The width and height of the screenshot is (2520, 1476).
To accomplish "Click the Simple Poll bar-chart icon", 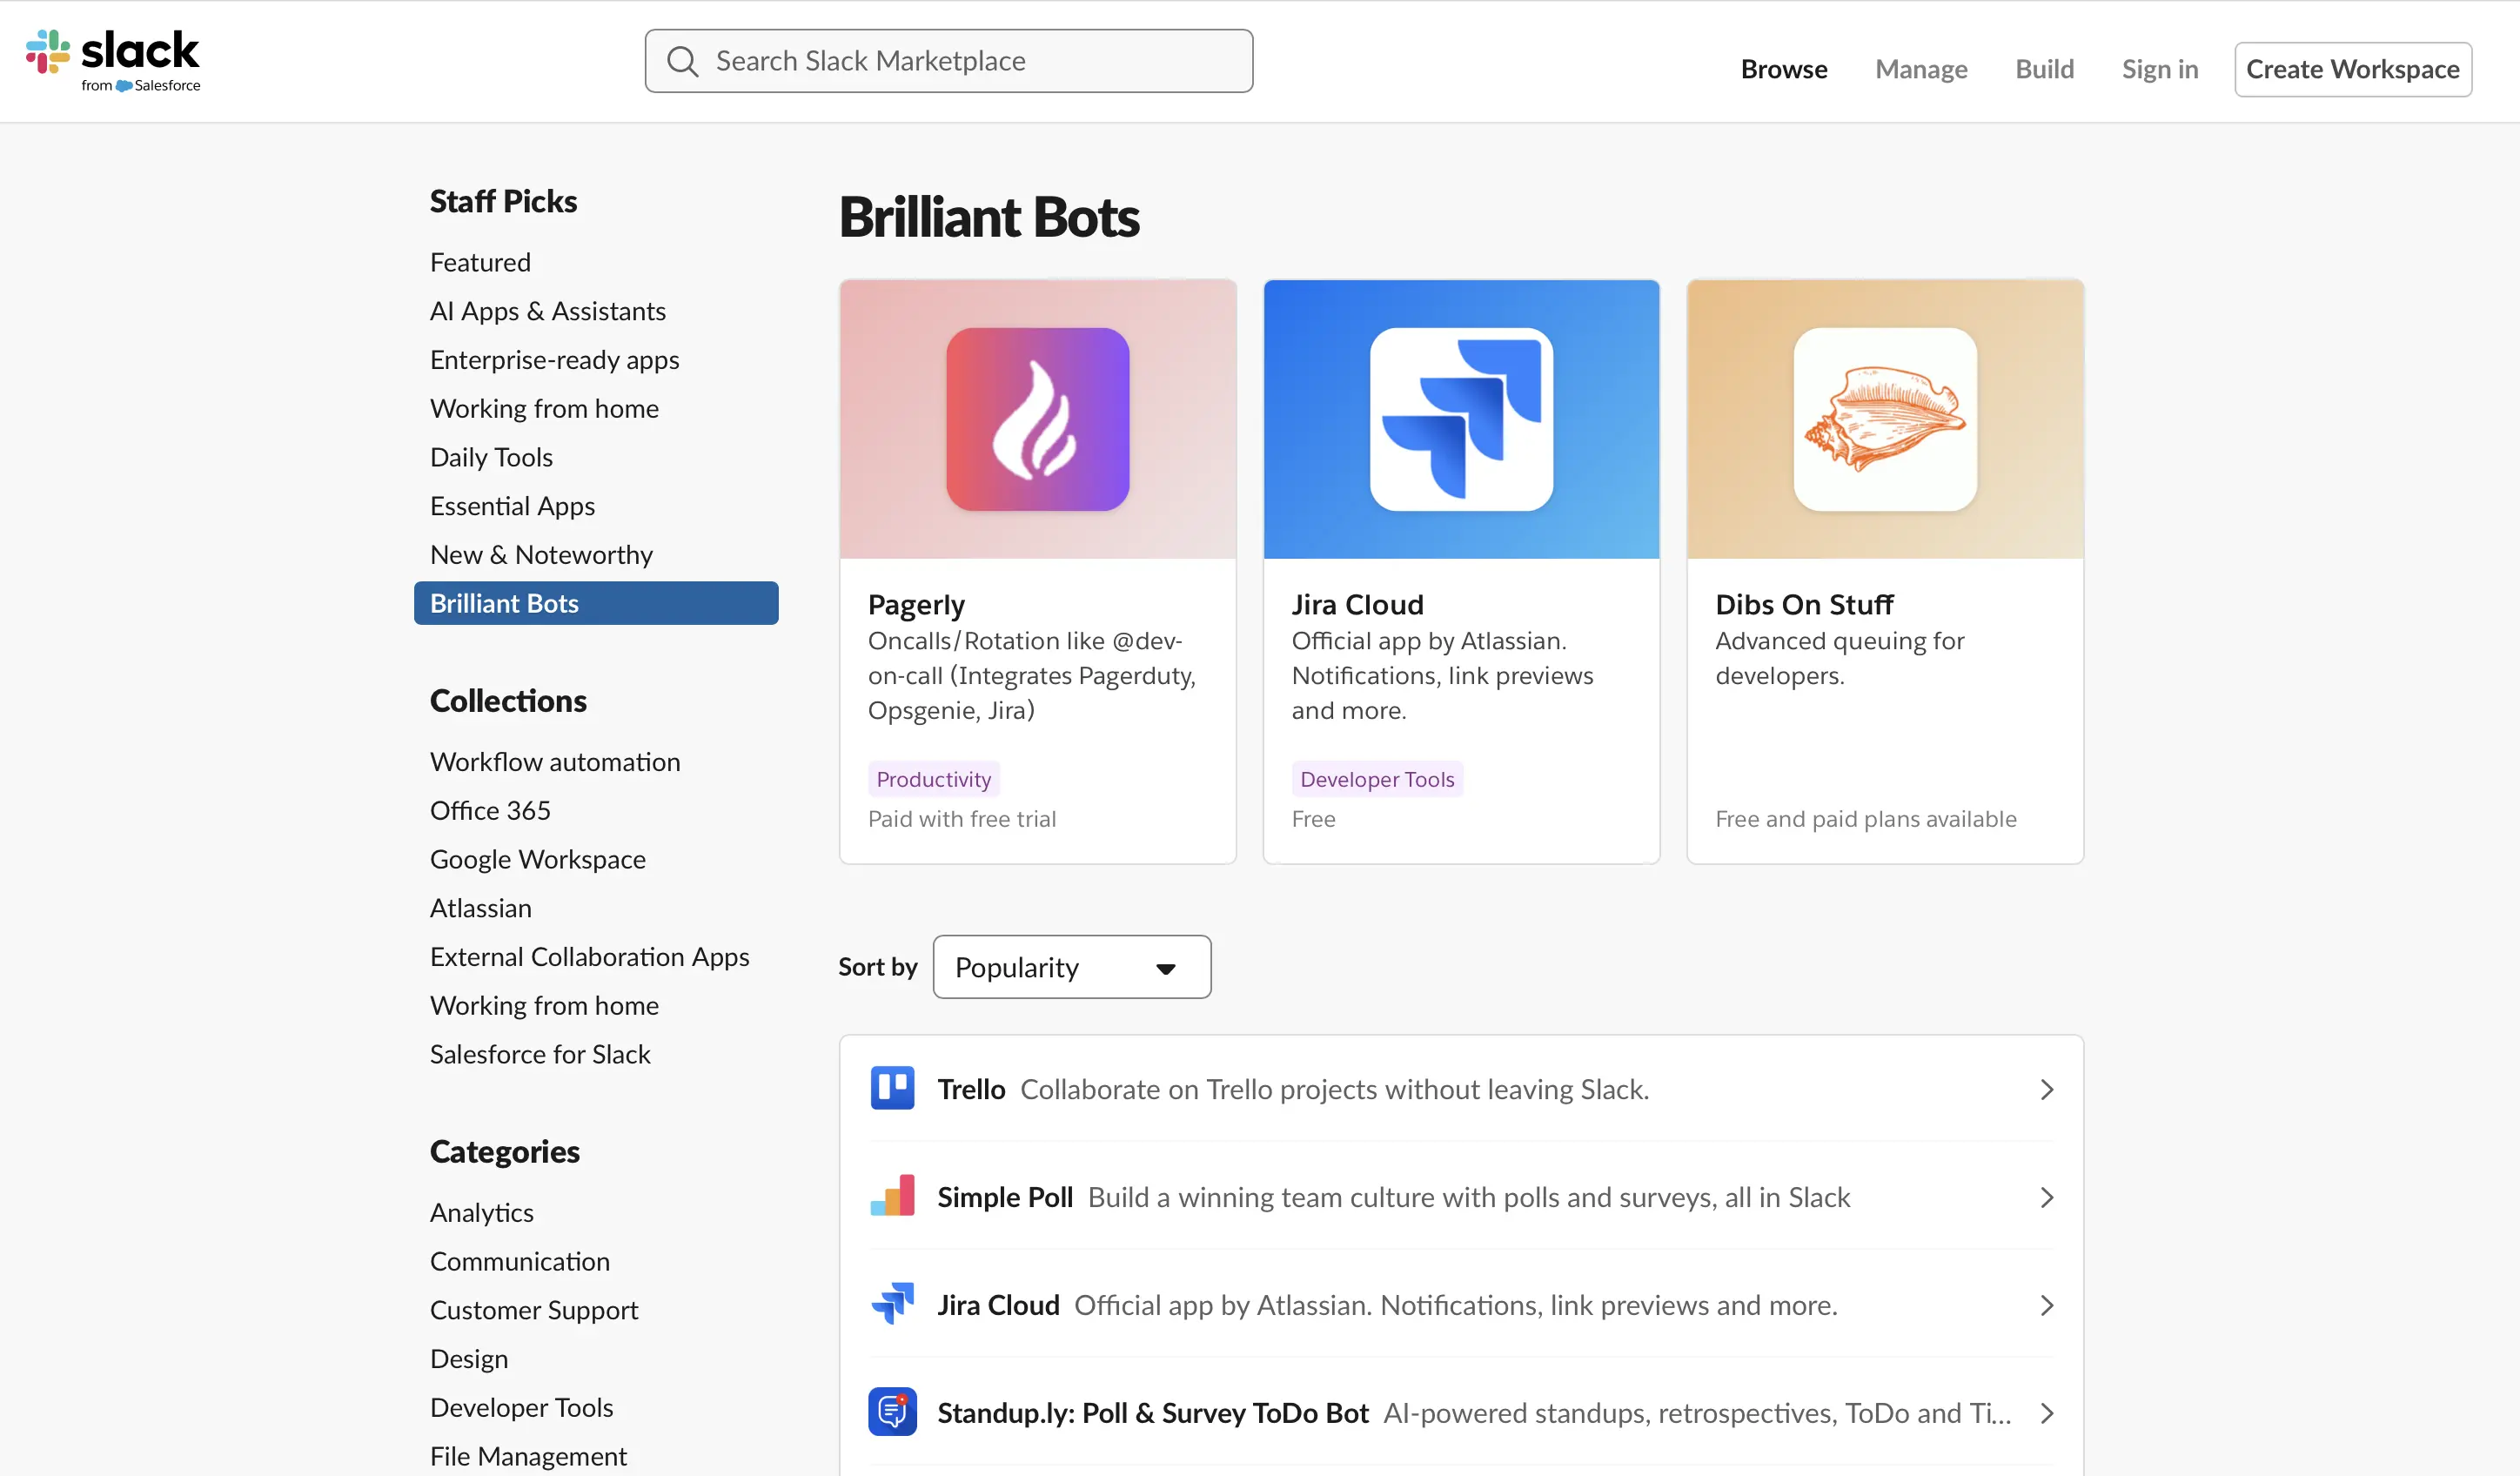I will pyautogui.click(x=893, y=1196).
